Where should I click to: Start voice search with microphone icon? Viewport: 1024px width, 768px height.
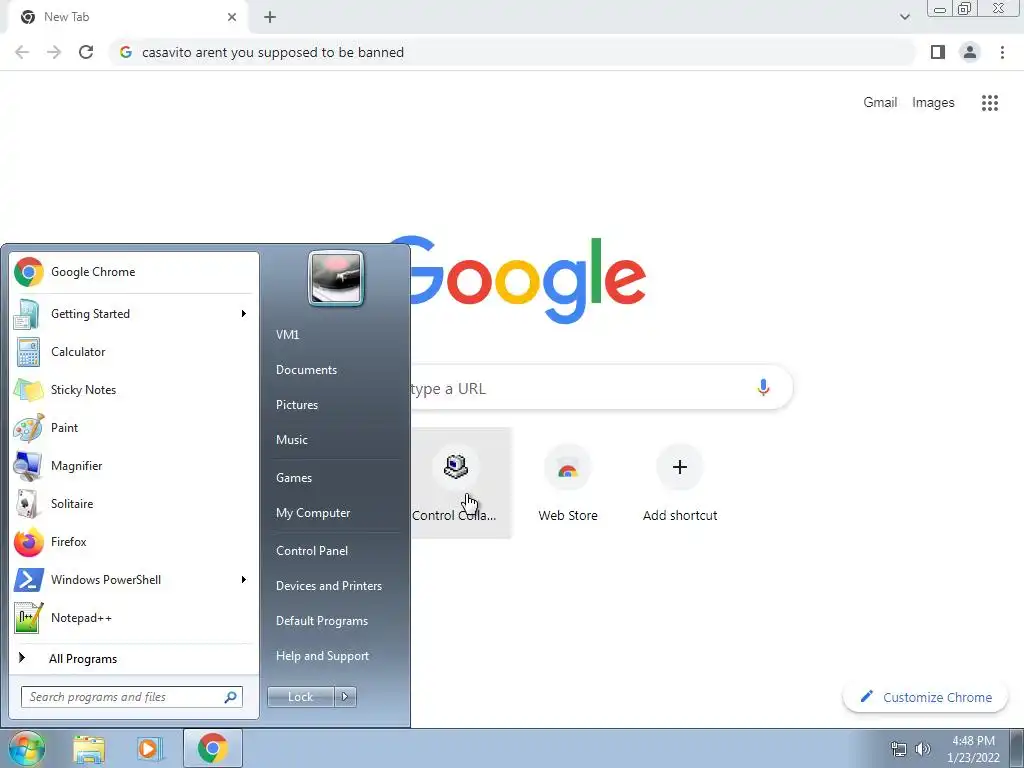pyautogui.click(x=763, y=388)
